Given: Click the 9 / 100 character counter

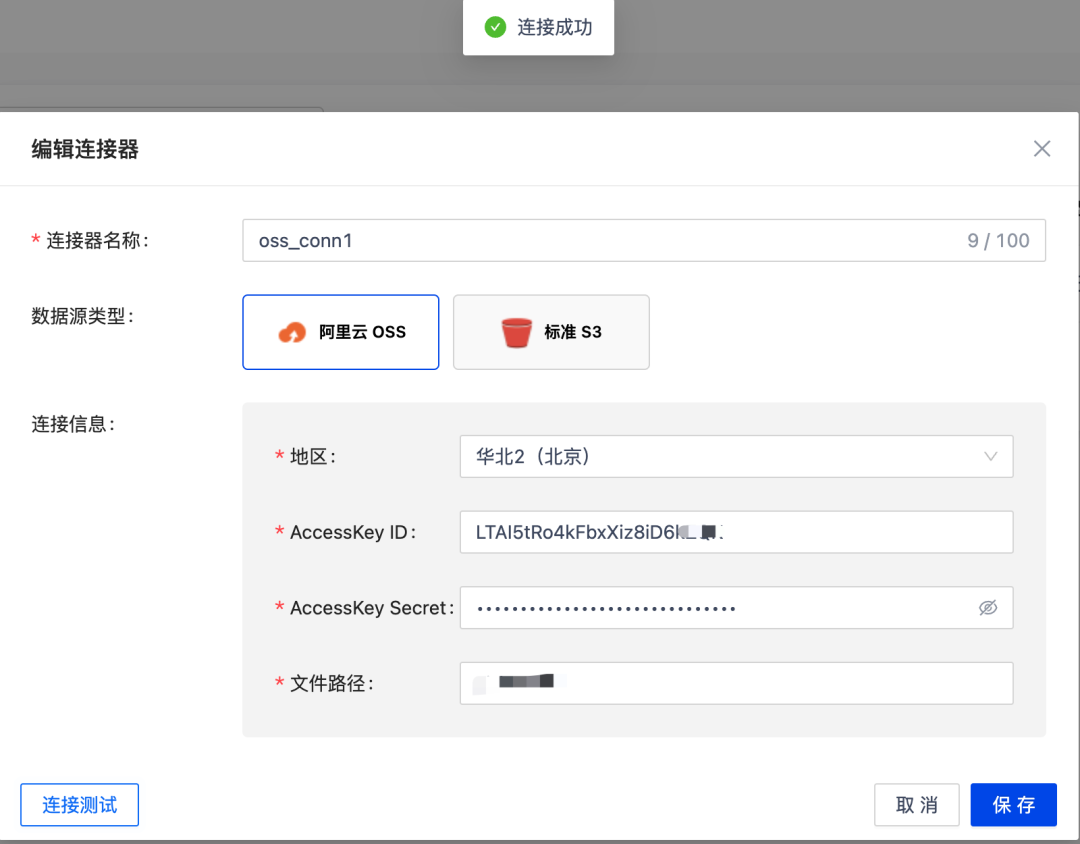Looking at the screenshot, I should 998,240.
